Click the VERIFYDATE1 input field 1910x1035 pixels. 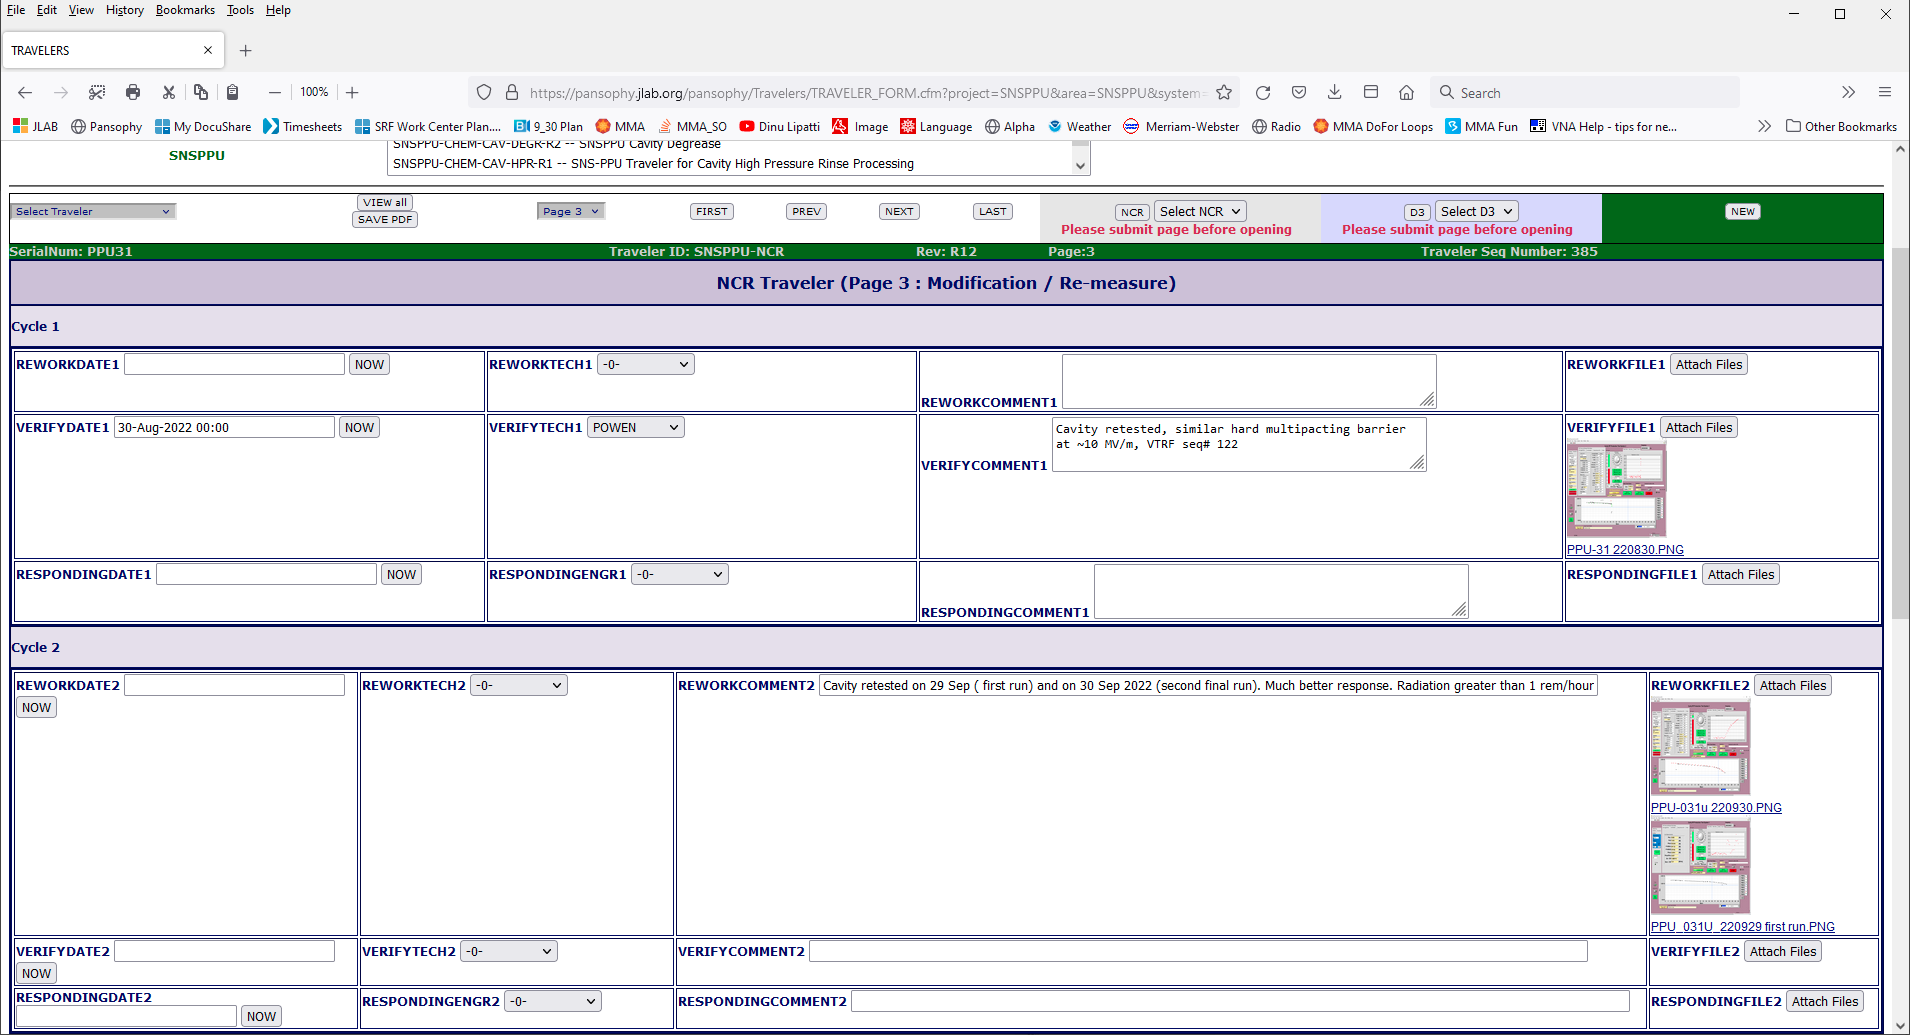[224, 427]
